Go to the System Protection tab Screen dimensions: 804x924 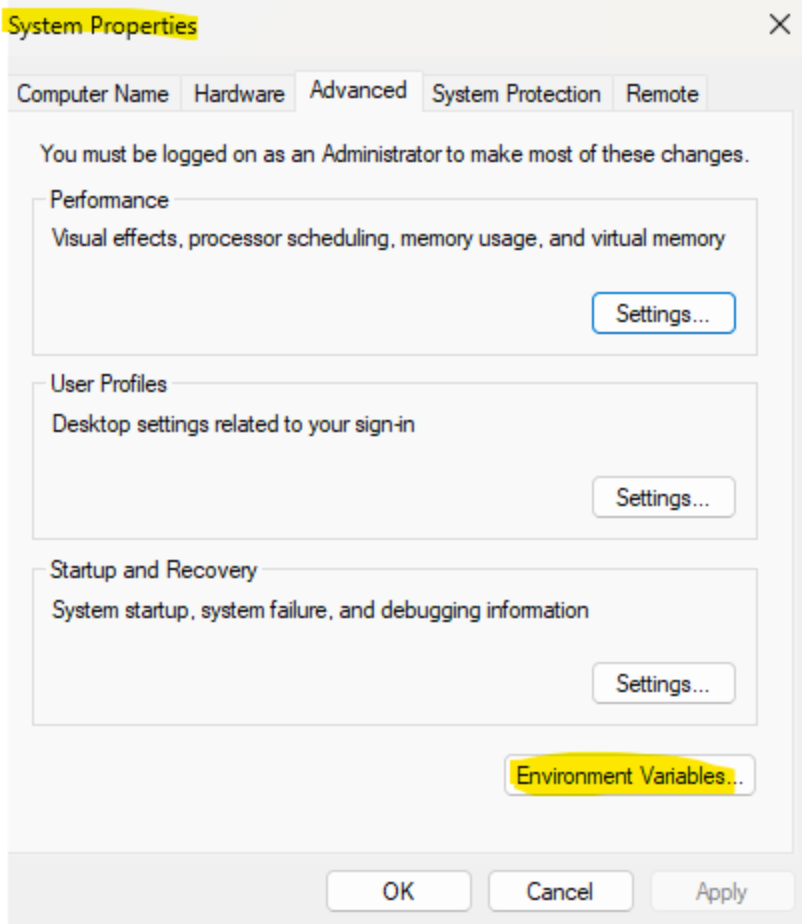click(x=516, y=94)
